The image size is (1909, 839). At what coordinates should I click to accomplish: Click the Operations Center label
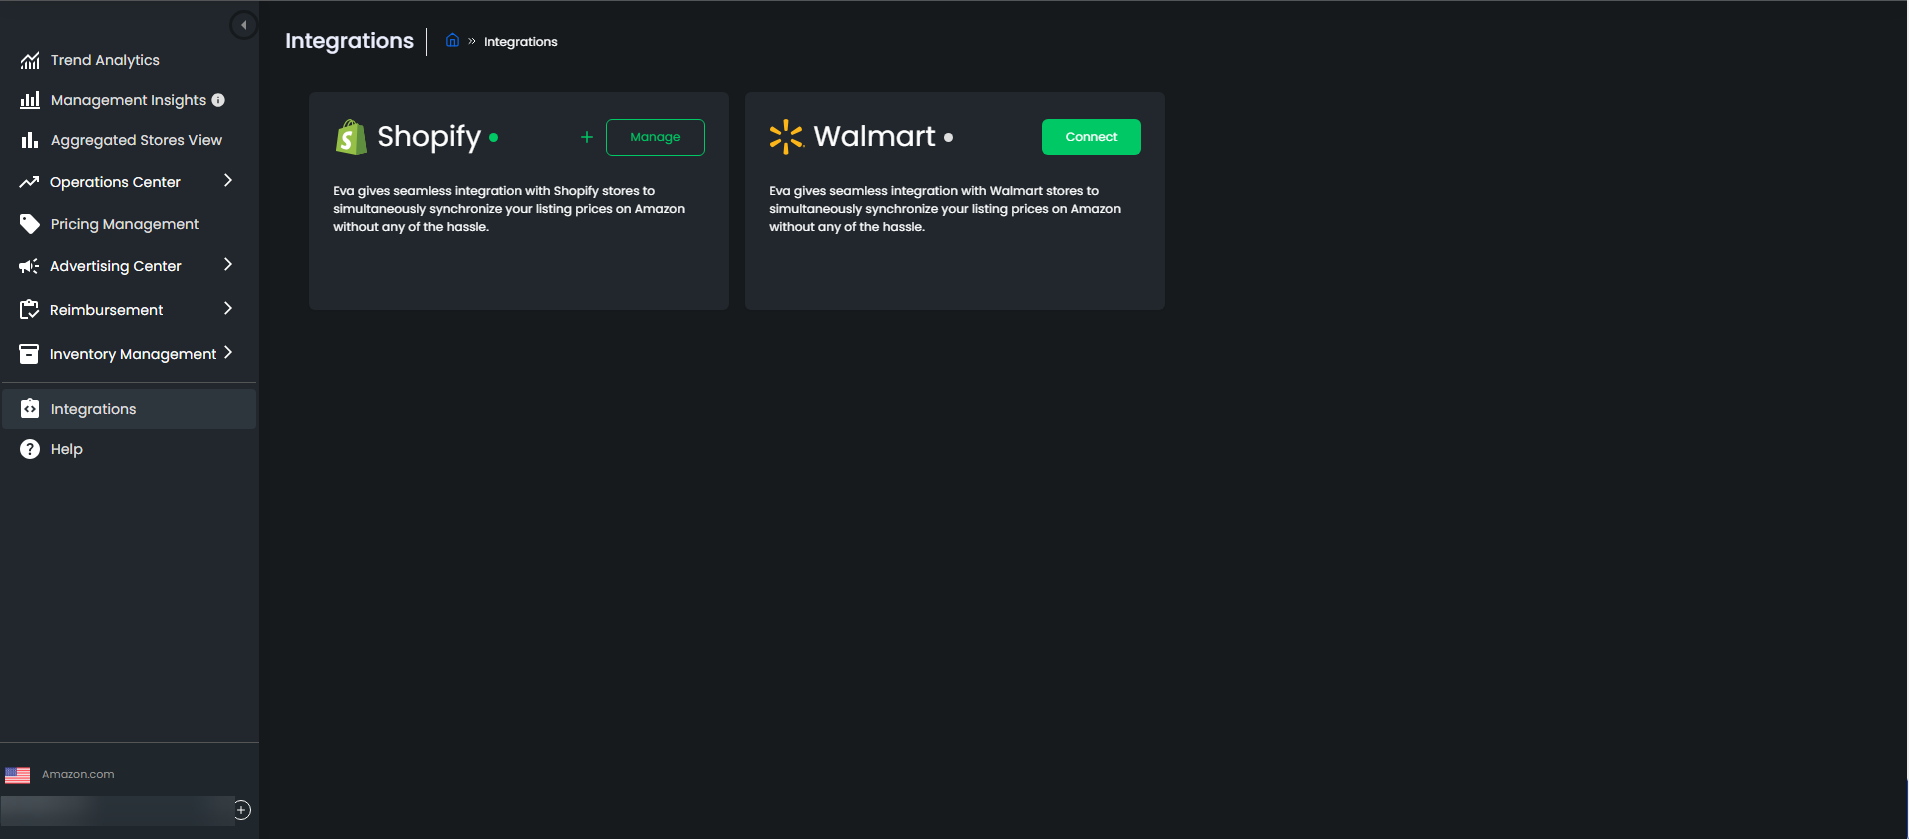pyautogui.click(x=115, y=182)
